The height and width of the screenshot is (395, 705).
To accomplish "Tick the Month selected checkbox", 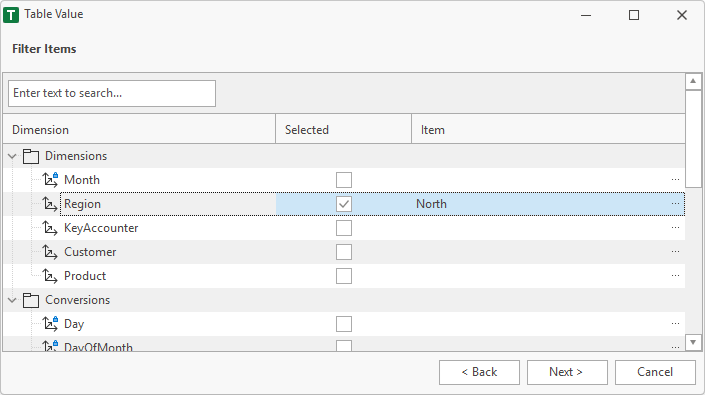I will coord(344,180).
